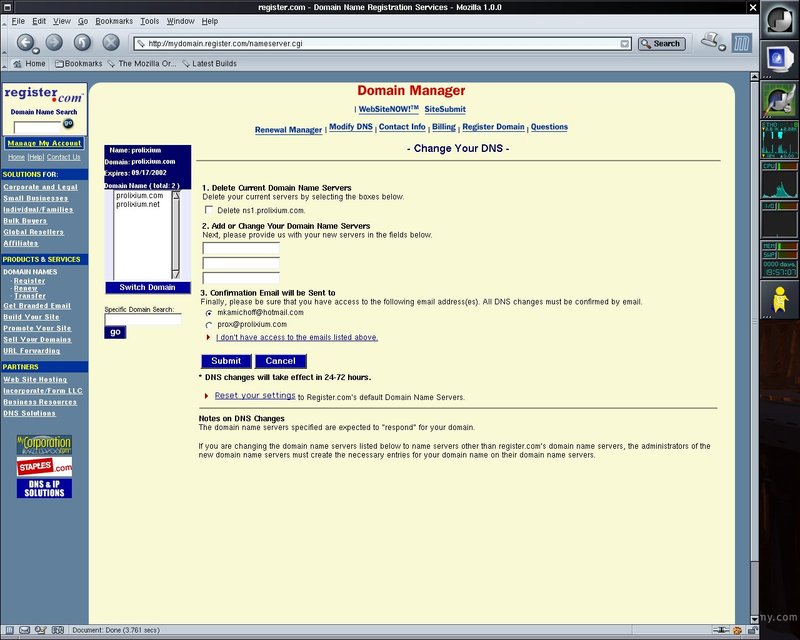
Task: Select prolixium.net in the domain list
Action: click(x=138, y=204)
